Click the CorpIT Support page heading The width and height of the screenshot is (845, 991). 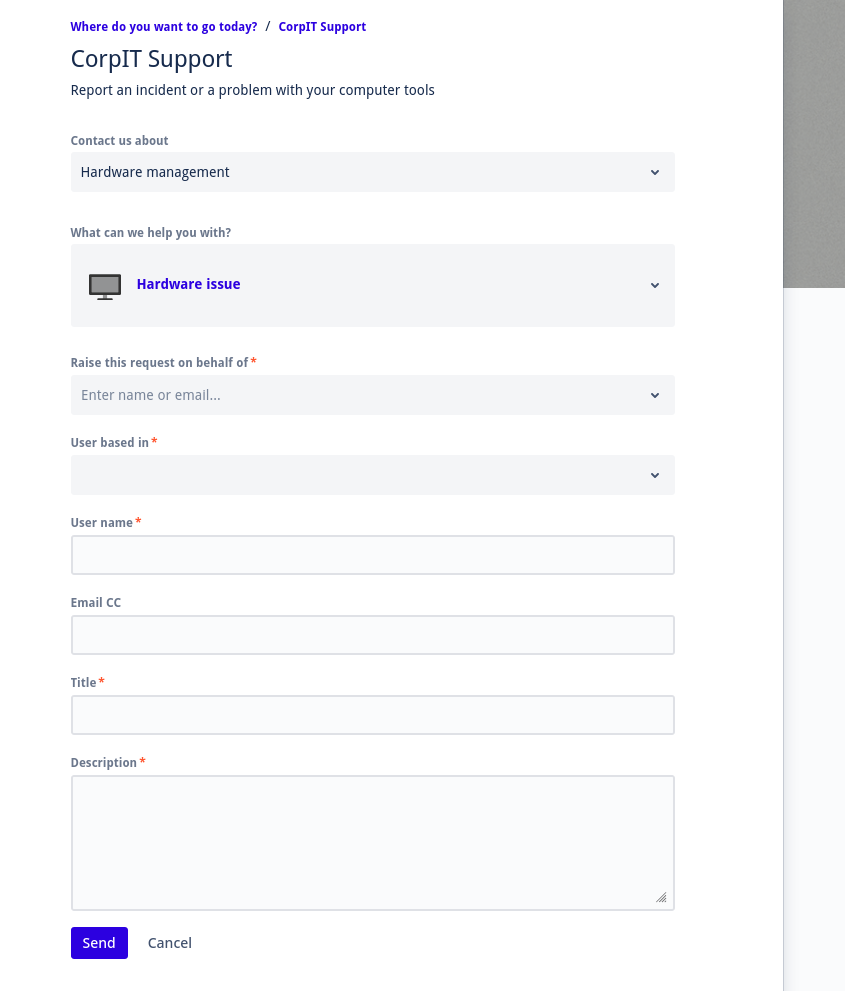pyautogui.click(x=151, y=59)
